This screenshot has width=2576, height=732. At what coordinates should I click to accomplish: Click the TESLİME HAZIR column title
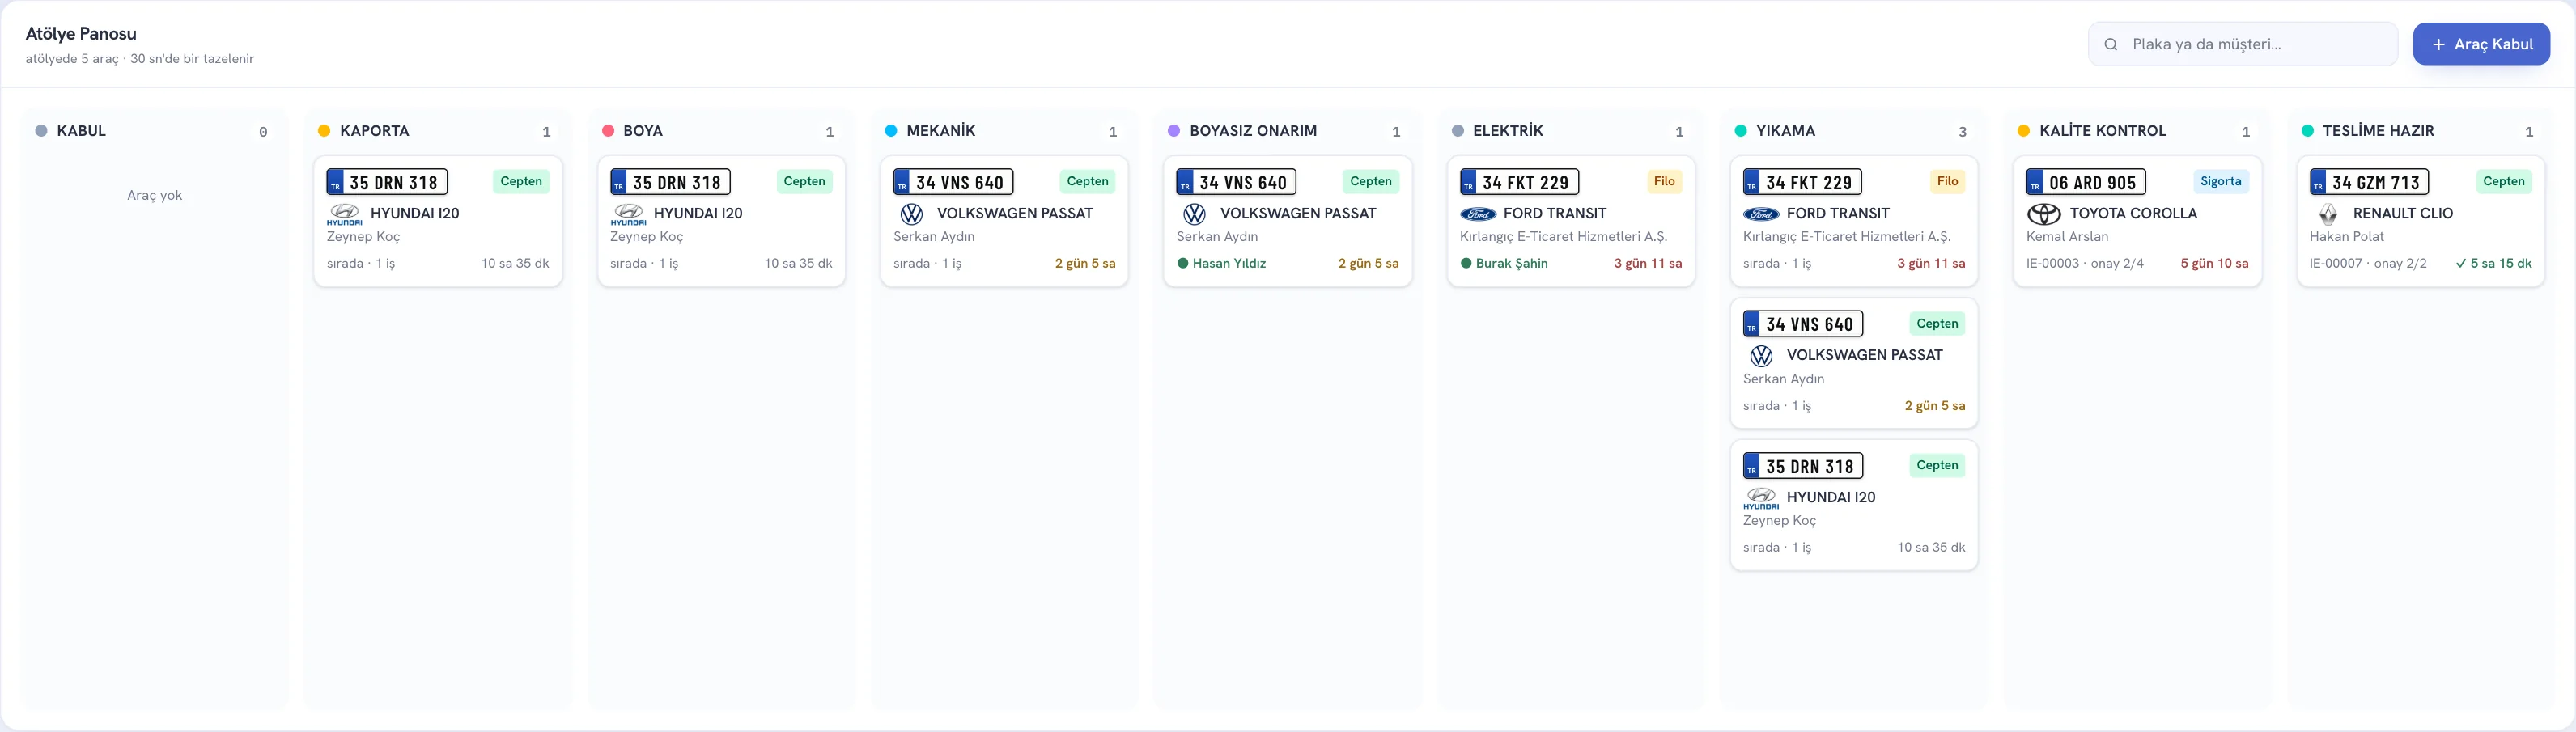(2378, 131)
